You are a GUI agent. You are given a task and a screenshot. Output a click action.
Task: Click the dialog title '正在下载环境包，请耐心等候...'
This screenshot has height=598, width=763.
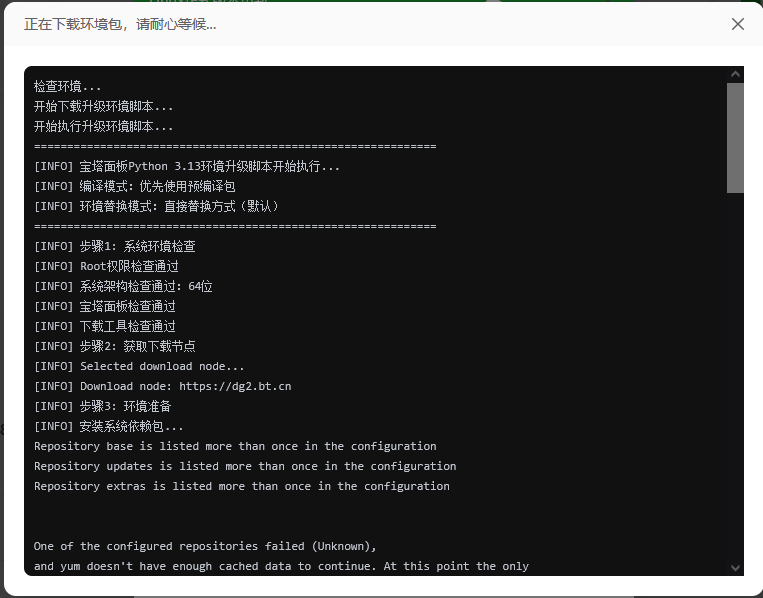tap(120, 24)
